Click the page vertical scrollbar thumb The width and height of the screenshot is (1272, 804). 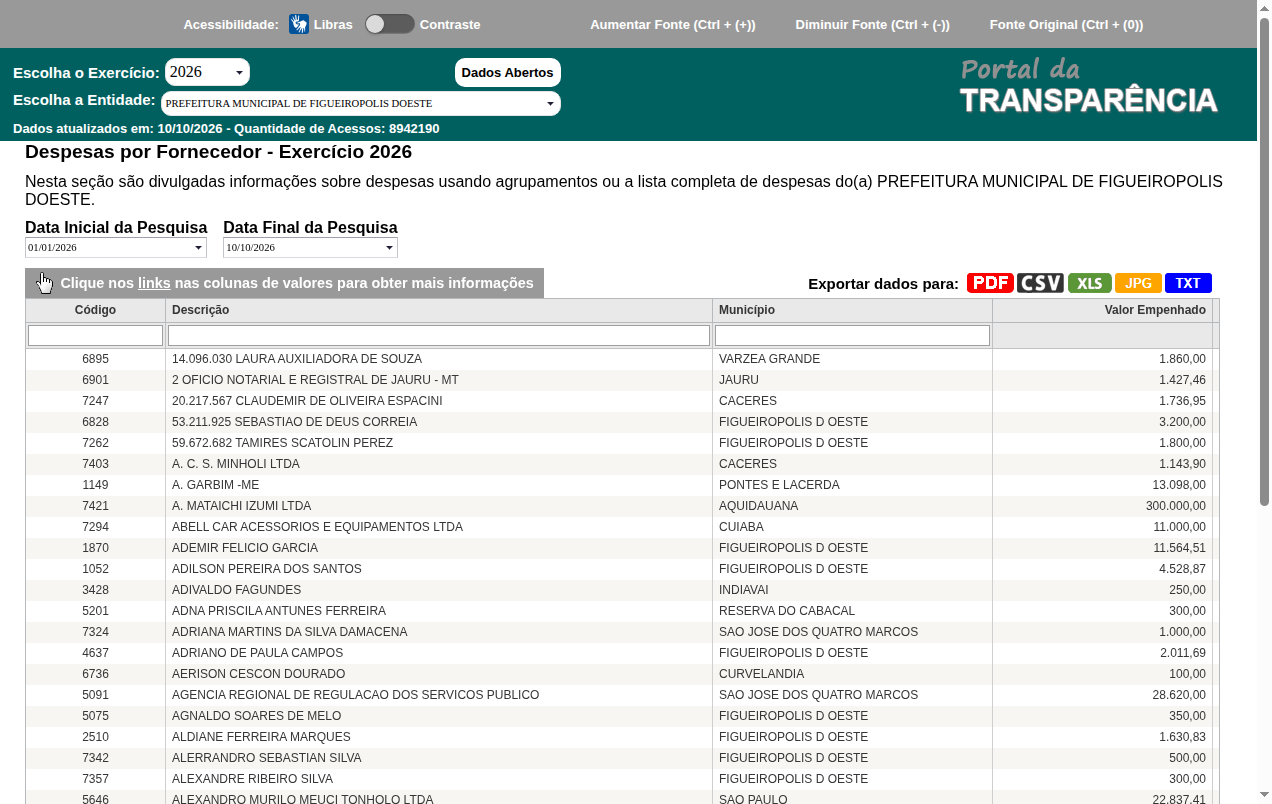[1264, 260]
